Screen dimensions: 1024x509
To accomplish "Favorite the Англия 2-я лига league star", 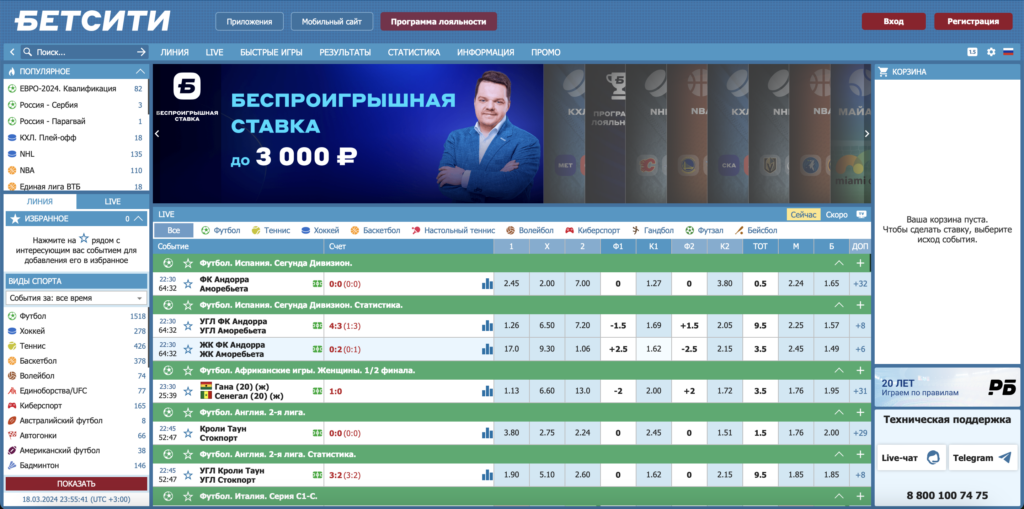I will pos(188,412).
